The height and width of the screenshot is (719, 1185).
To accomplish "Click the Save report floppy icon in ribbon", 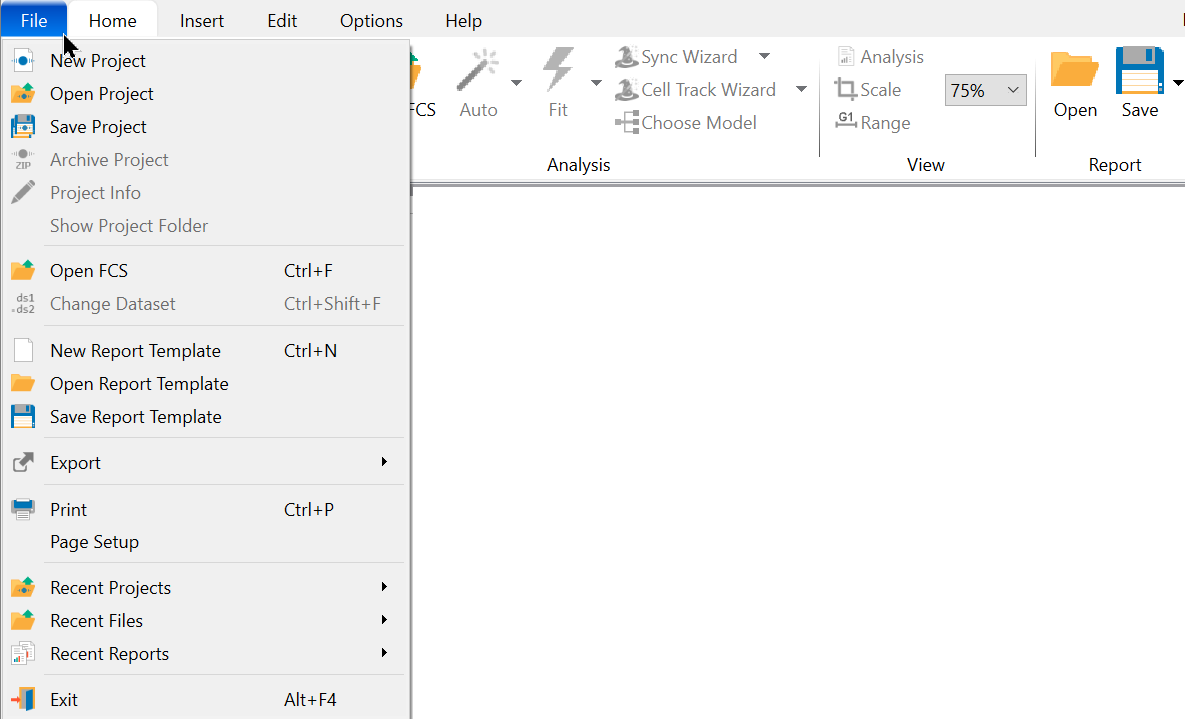I will [1139, 71].
